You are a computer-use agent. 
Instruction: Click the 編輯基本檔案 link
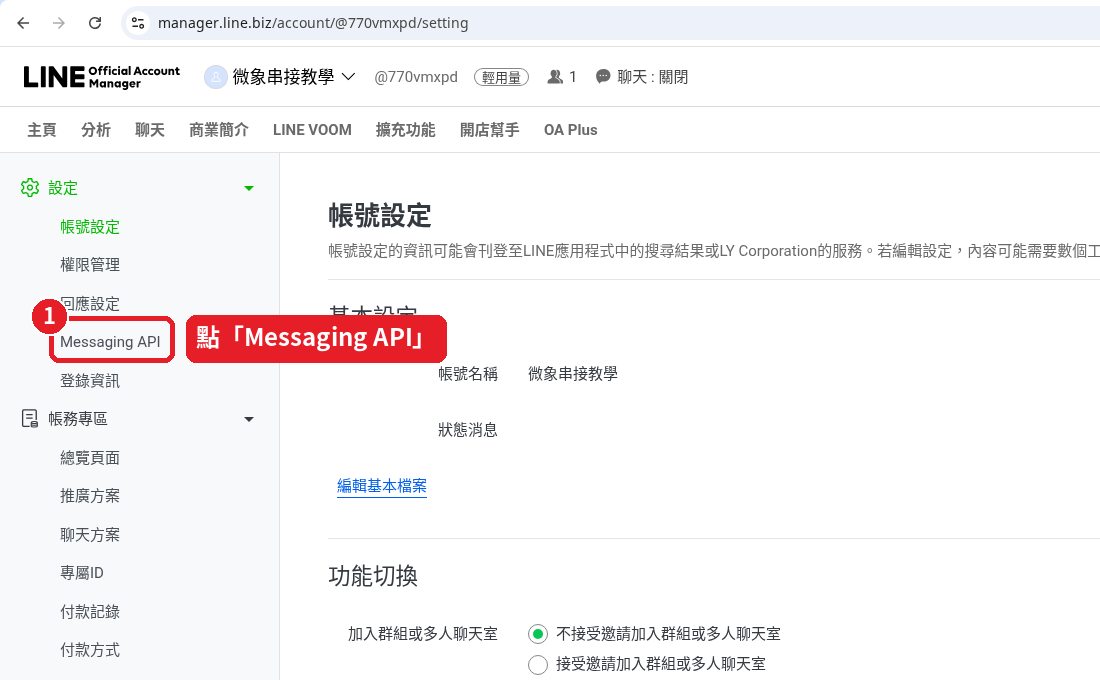[x=382, y=486]
